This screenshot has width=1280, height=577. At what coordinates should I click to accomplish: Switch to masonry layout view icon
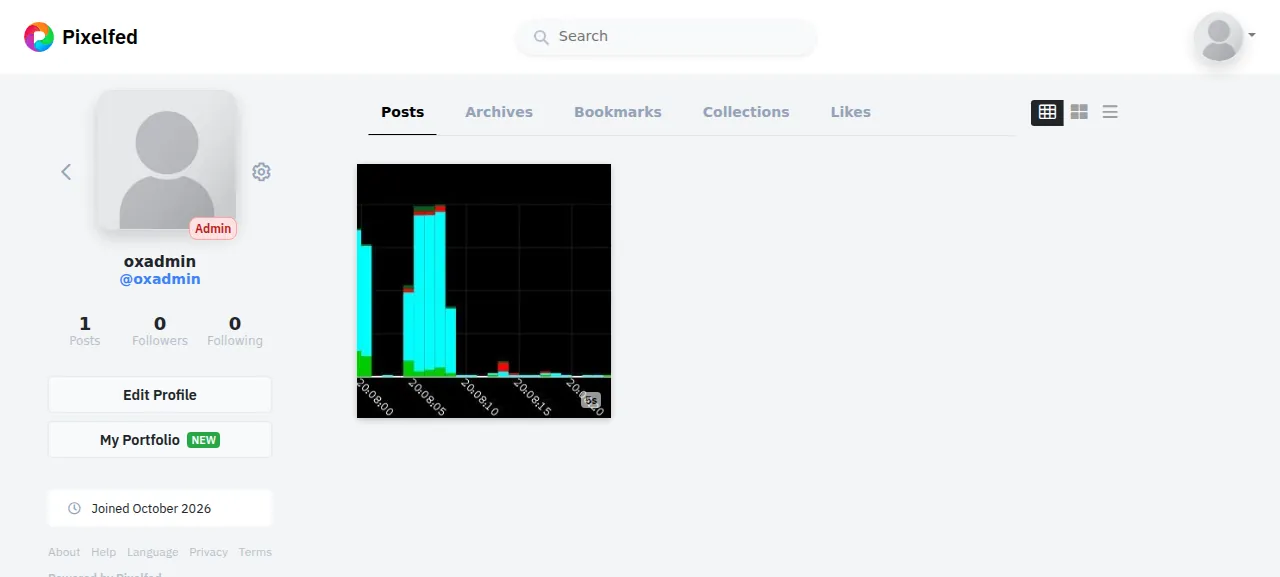pos(1079,112)
